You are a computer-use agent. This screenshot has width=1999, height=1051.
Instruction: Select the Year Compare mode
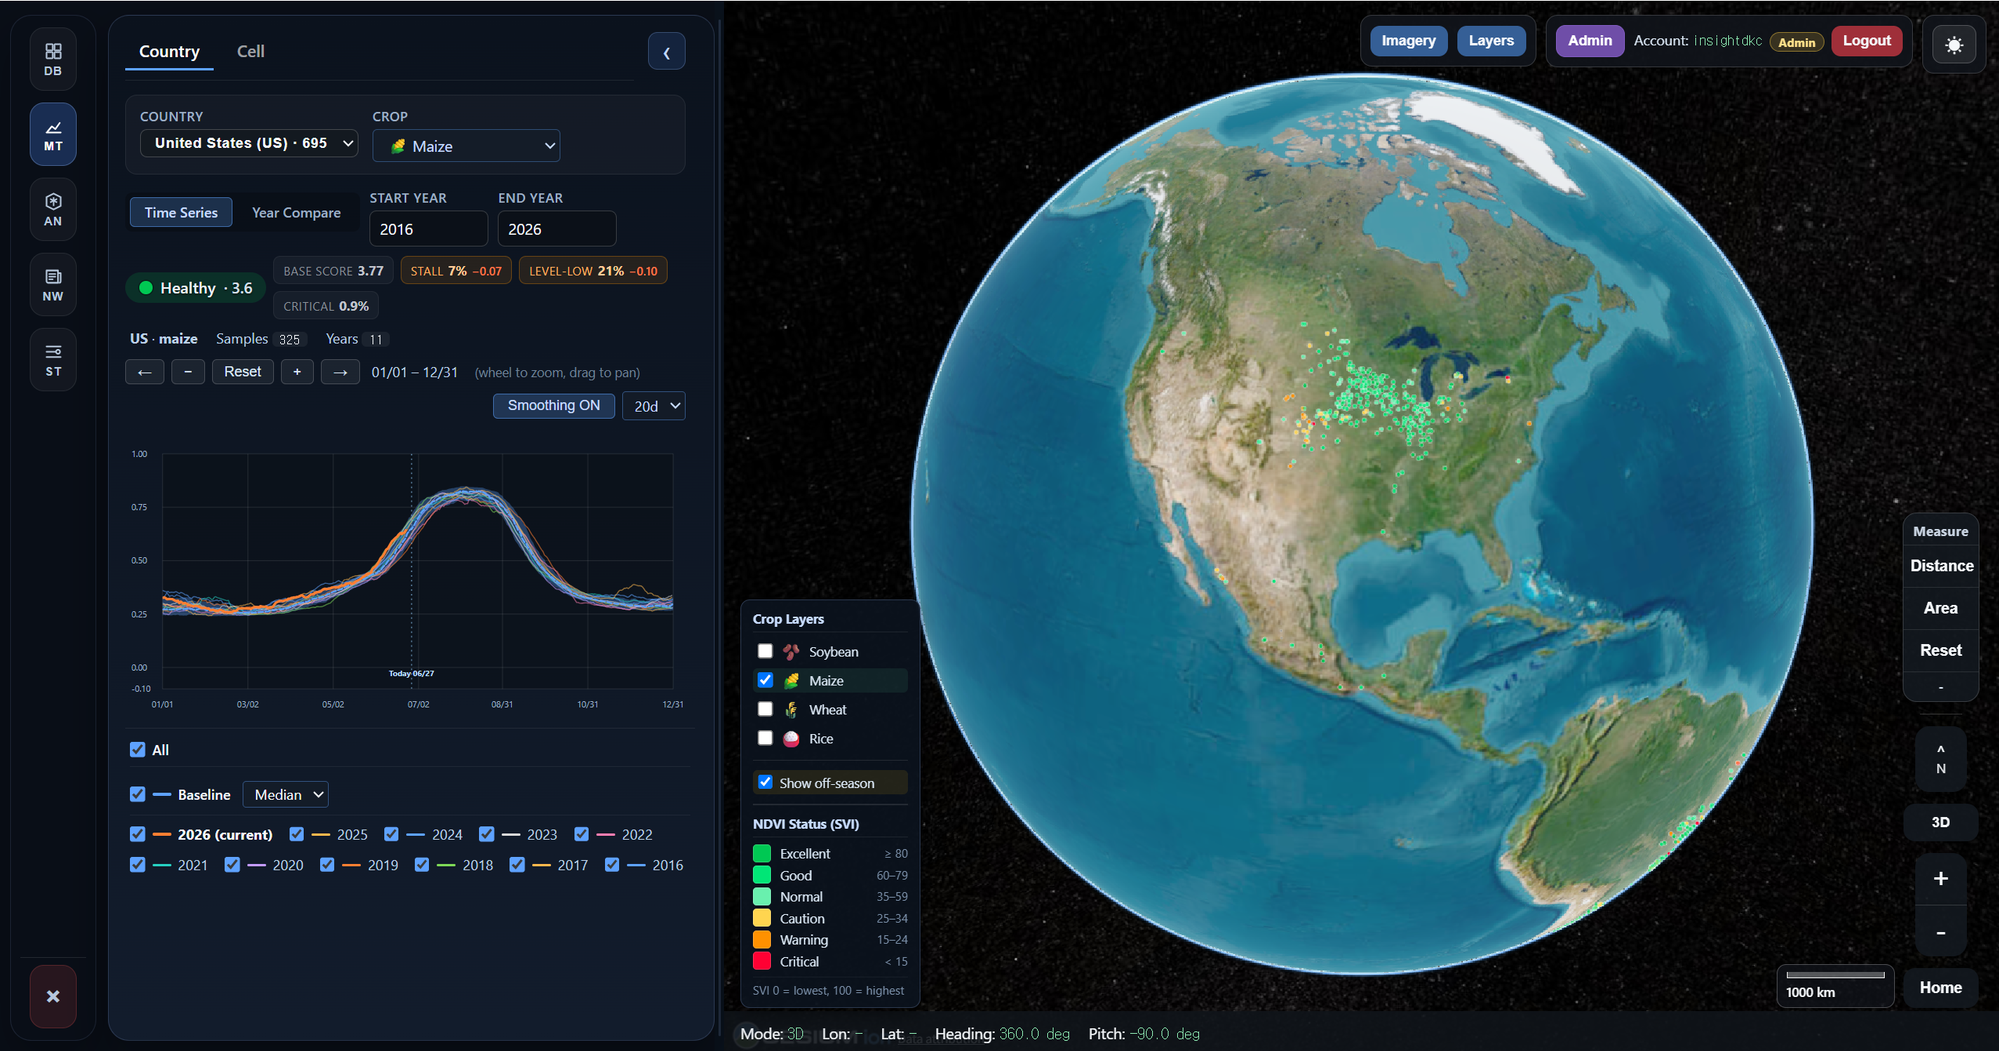click(x=296, y=212)
